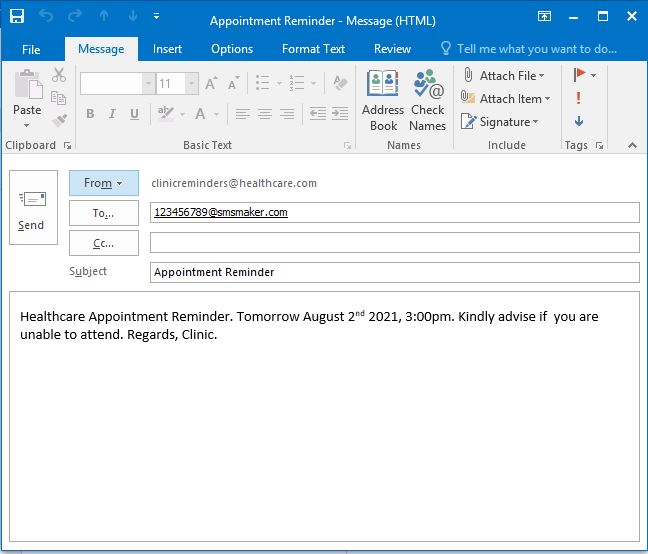Expand the font color dropdown arrow
The width and height of the screenshot is (648, 554).
[216, 114]
